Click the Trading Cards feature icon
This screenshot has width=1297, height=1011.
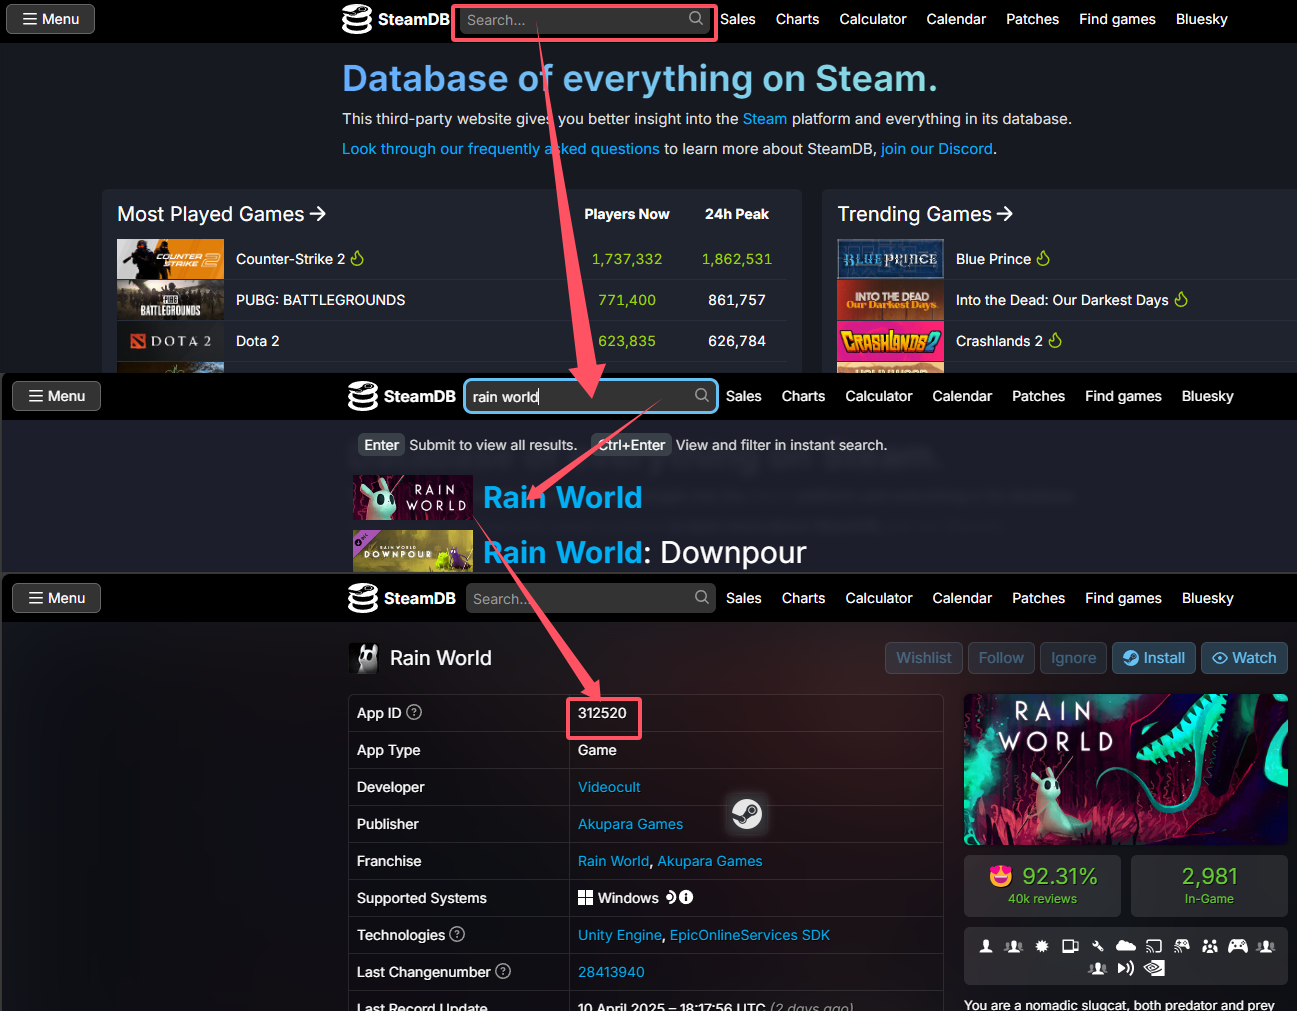point(1070,946)
